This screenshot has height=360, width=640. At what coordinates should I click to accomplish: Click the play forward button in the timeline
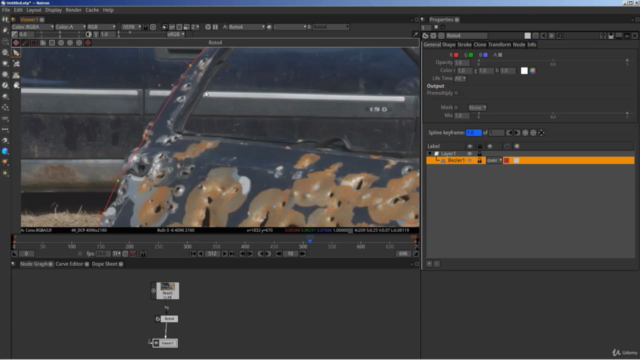click(x=224, y=254)
